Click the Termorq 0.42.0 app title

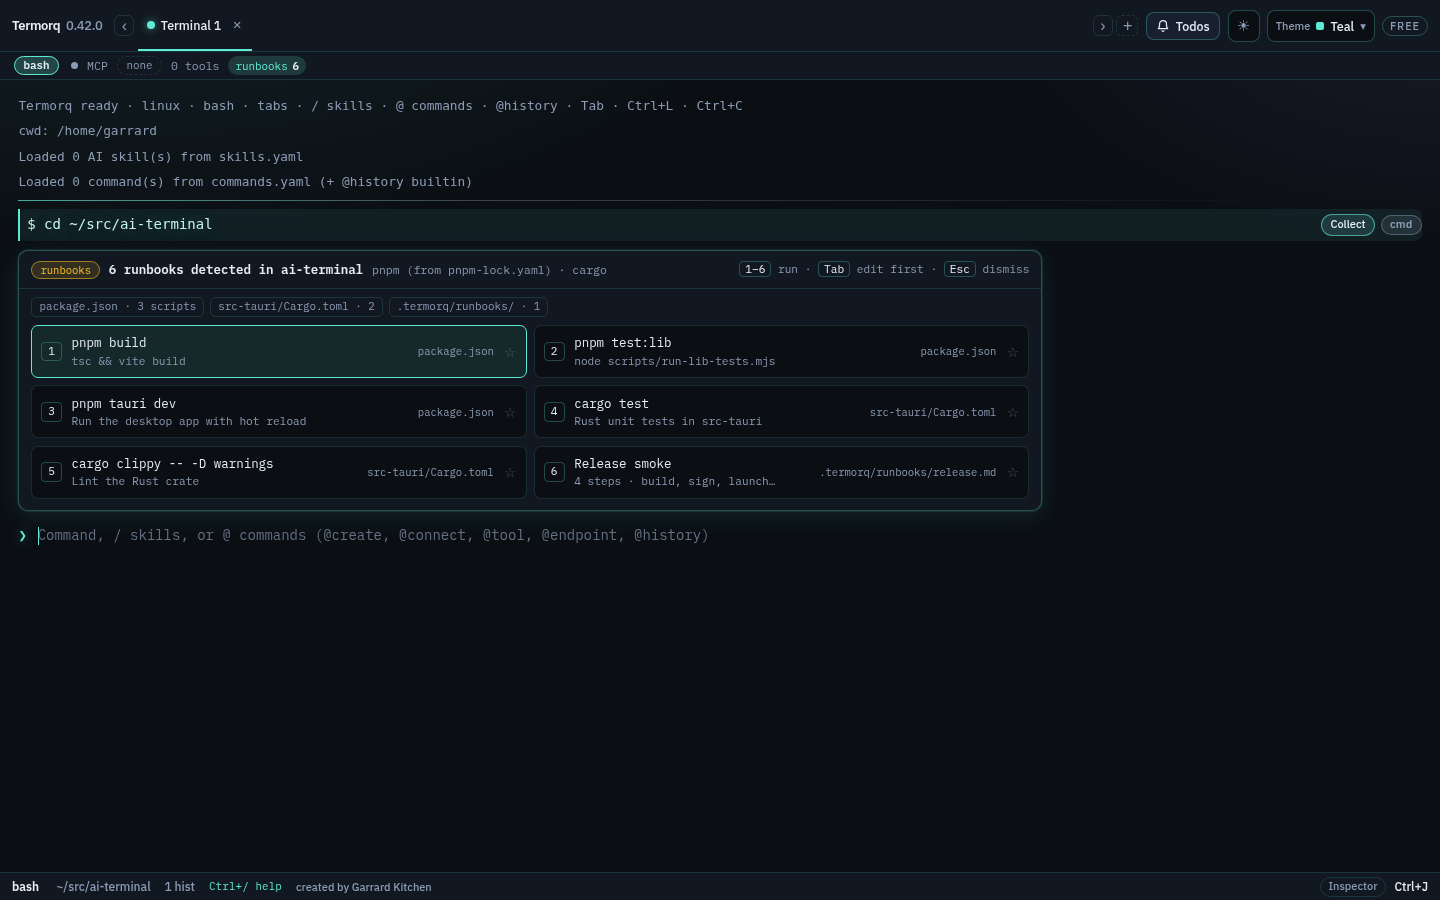pos(57,26)
